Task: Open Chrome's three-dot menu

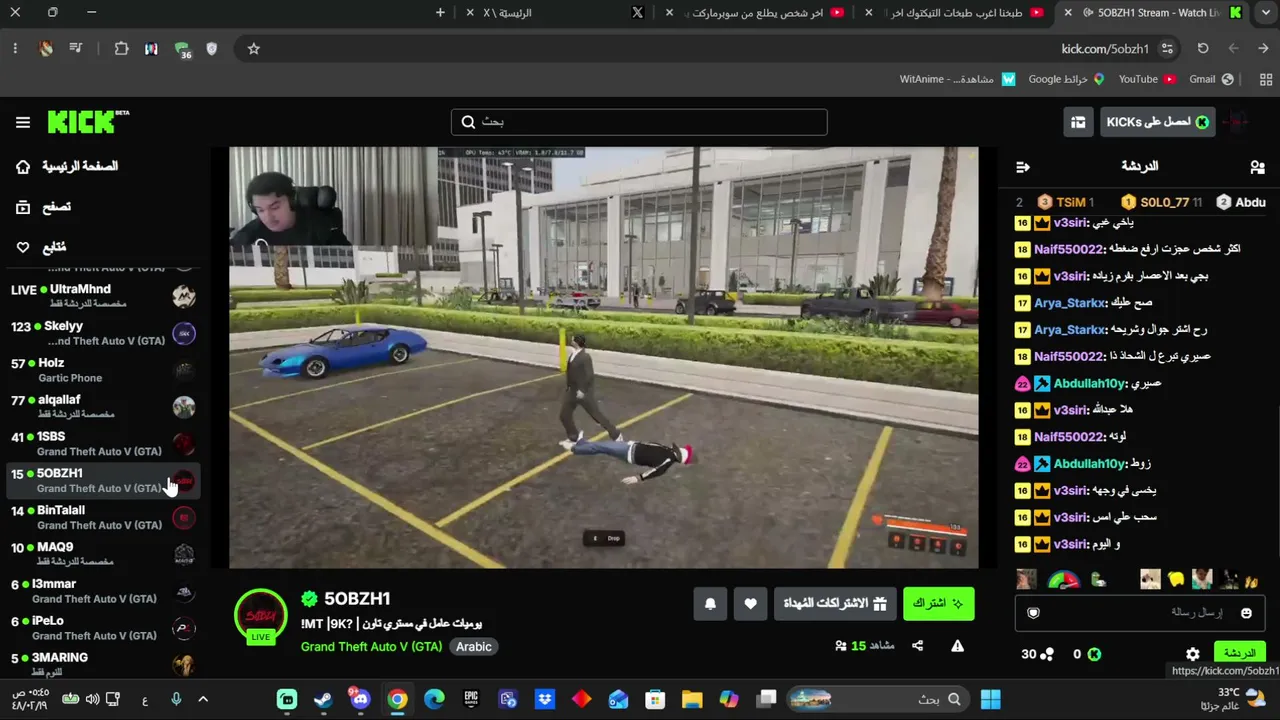Action: (15, 48)
